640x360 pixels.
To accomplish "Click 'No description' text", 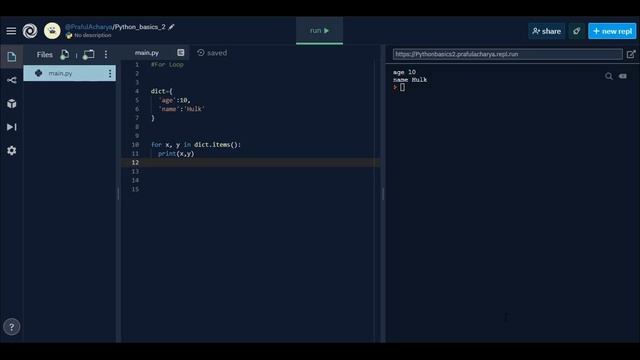I will coord(93,36).
